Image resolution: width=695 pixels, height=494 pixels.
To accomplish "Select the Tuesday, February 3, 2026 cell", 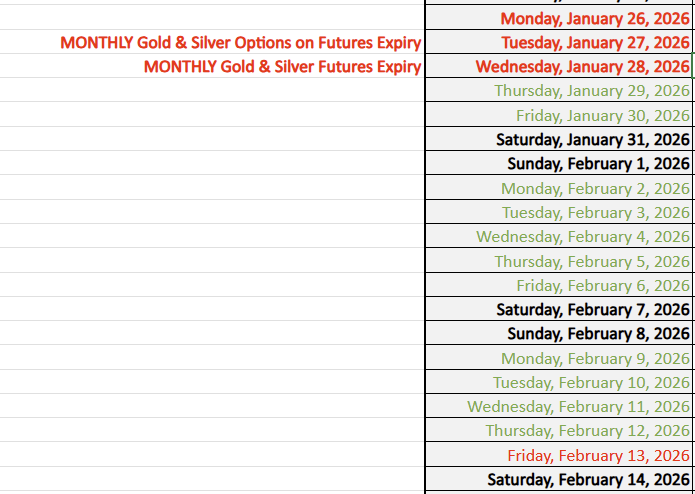I will (x=595, y=212).
